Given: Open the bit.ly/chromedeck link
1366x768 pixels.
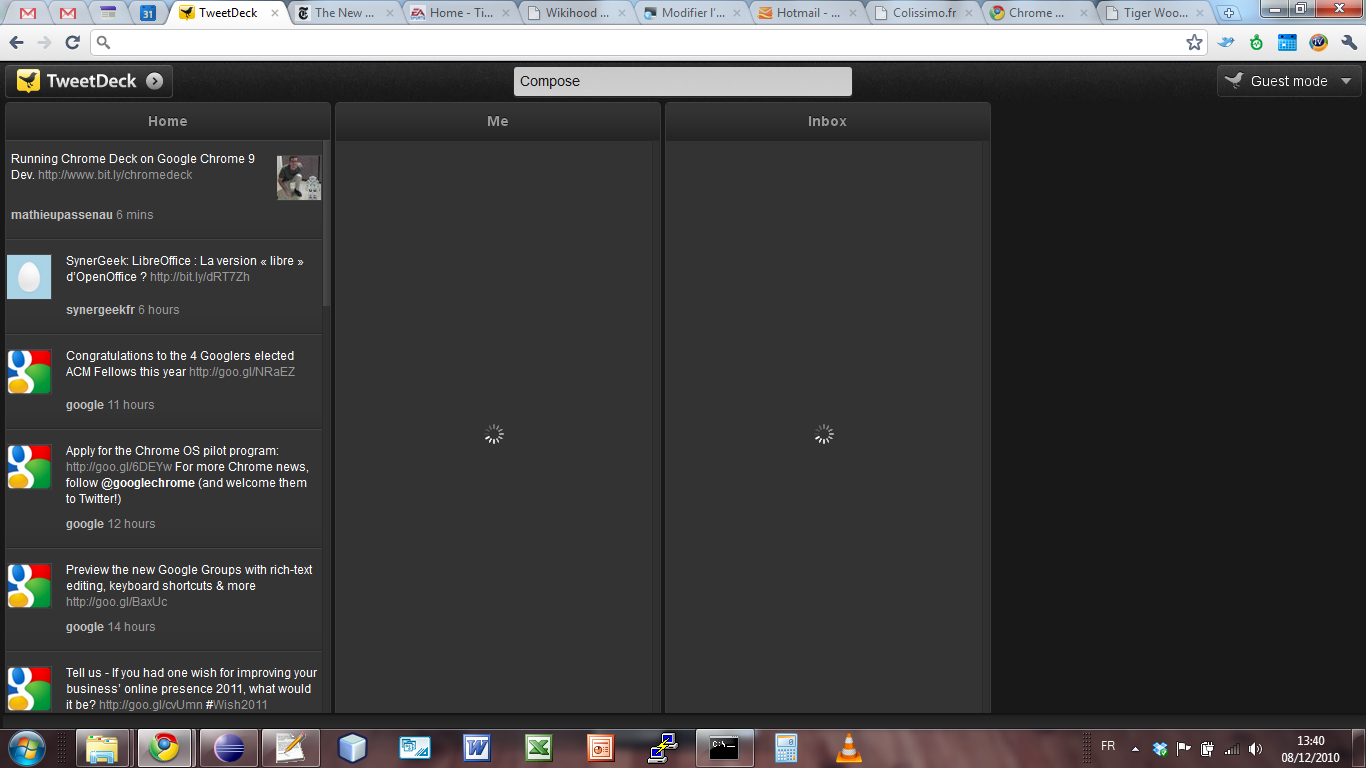Looking at the screenshot, I should coord(115,175).
